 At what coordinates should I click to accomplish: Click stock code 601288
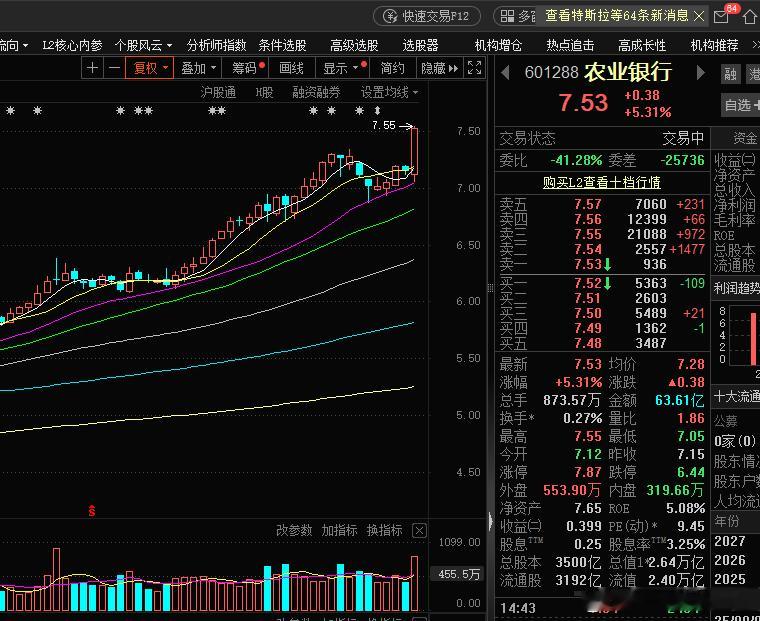(552, 73)
